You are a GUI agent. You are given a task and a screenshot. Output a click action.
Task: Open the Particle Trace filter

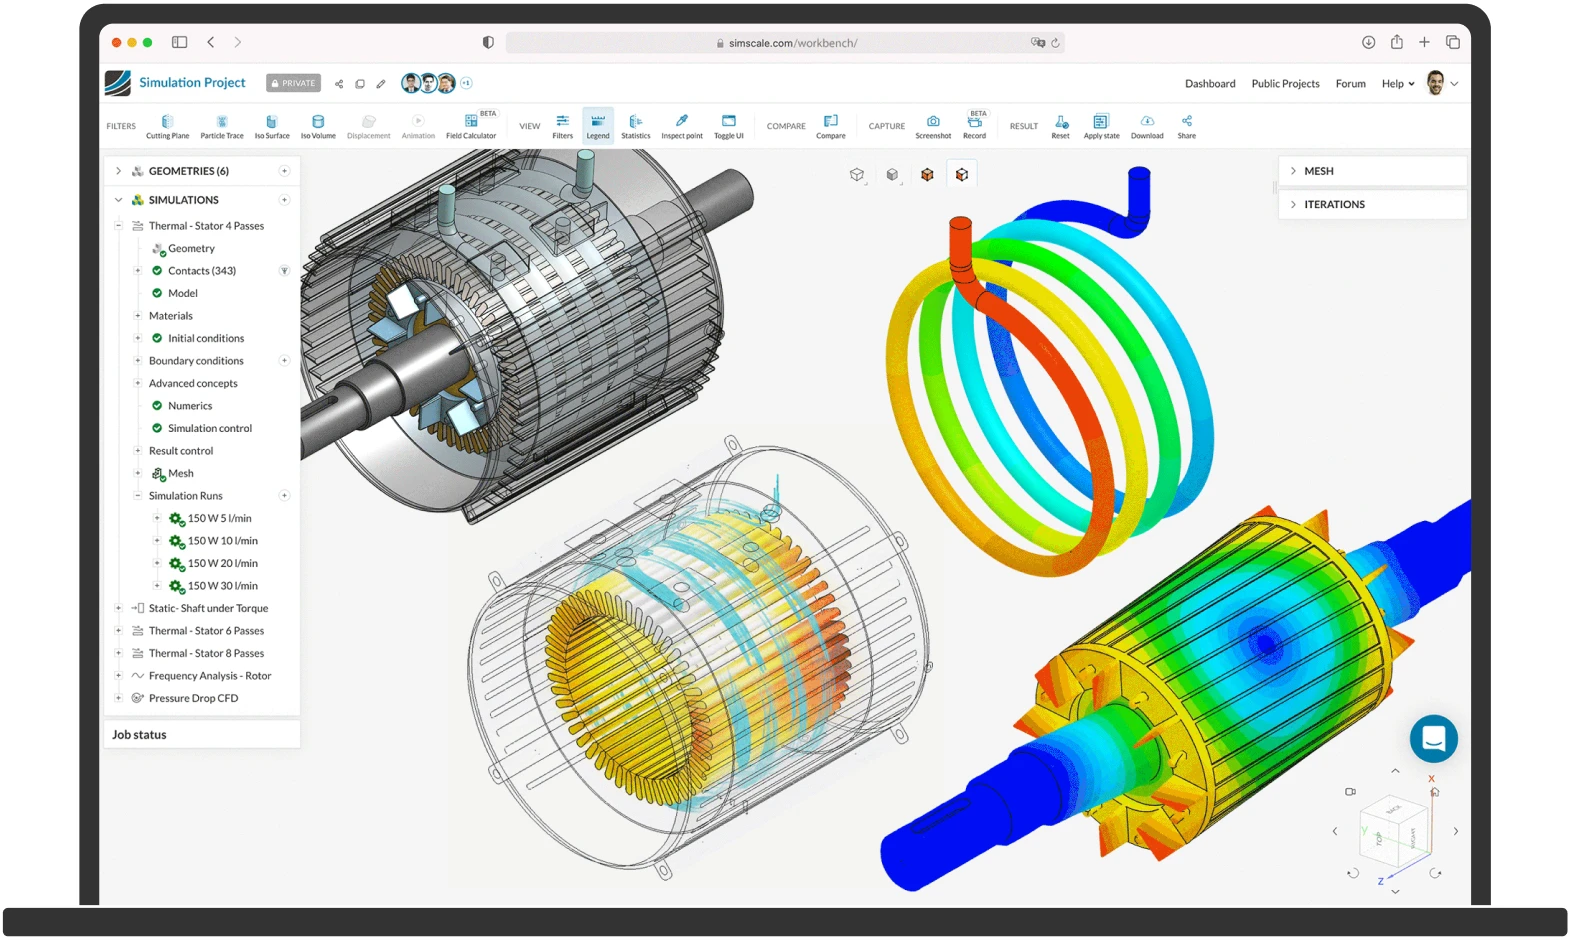221,127
